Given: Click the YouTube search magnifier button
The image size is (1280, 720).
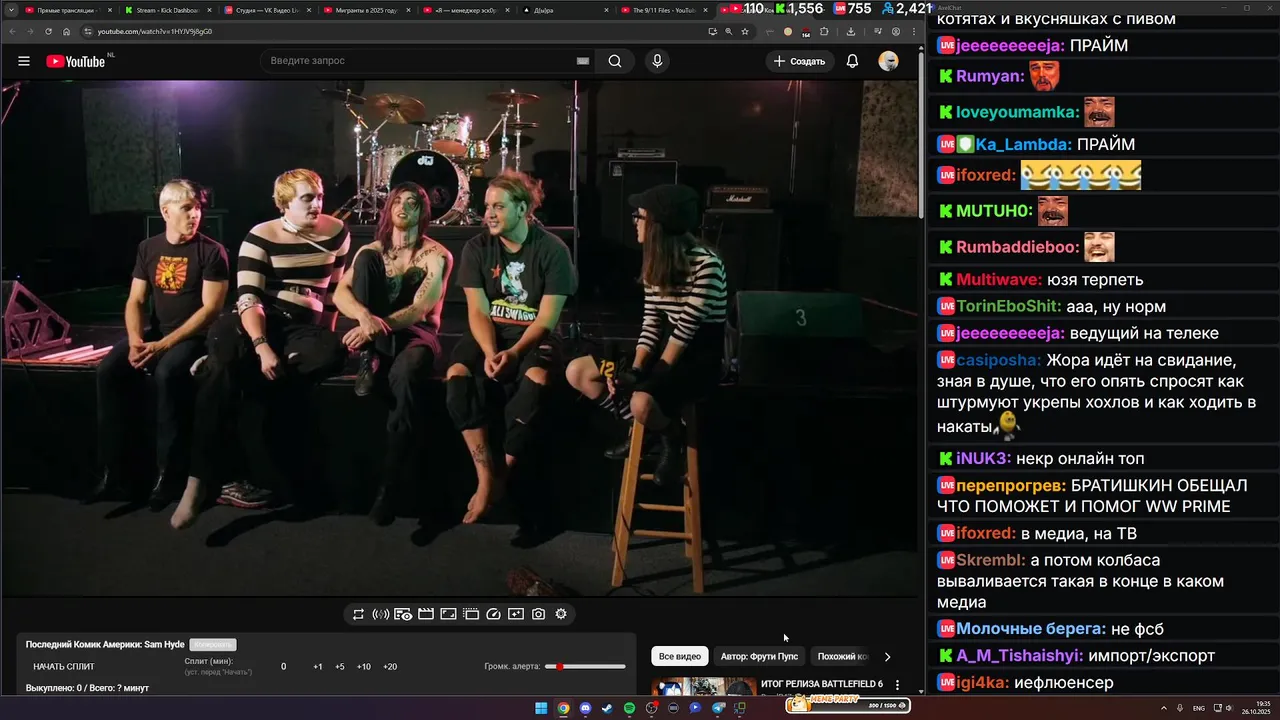Looking at the screenshot, I should (615, 61).
